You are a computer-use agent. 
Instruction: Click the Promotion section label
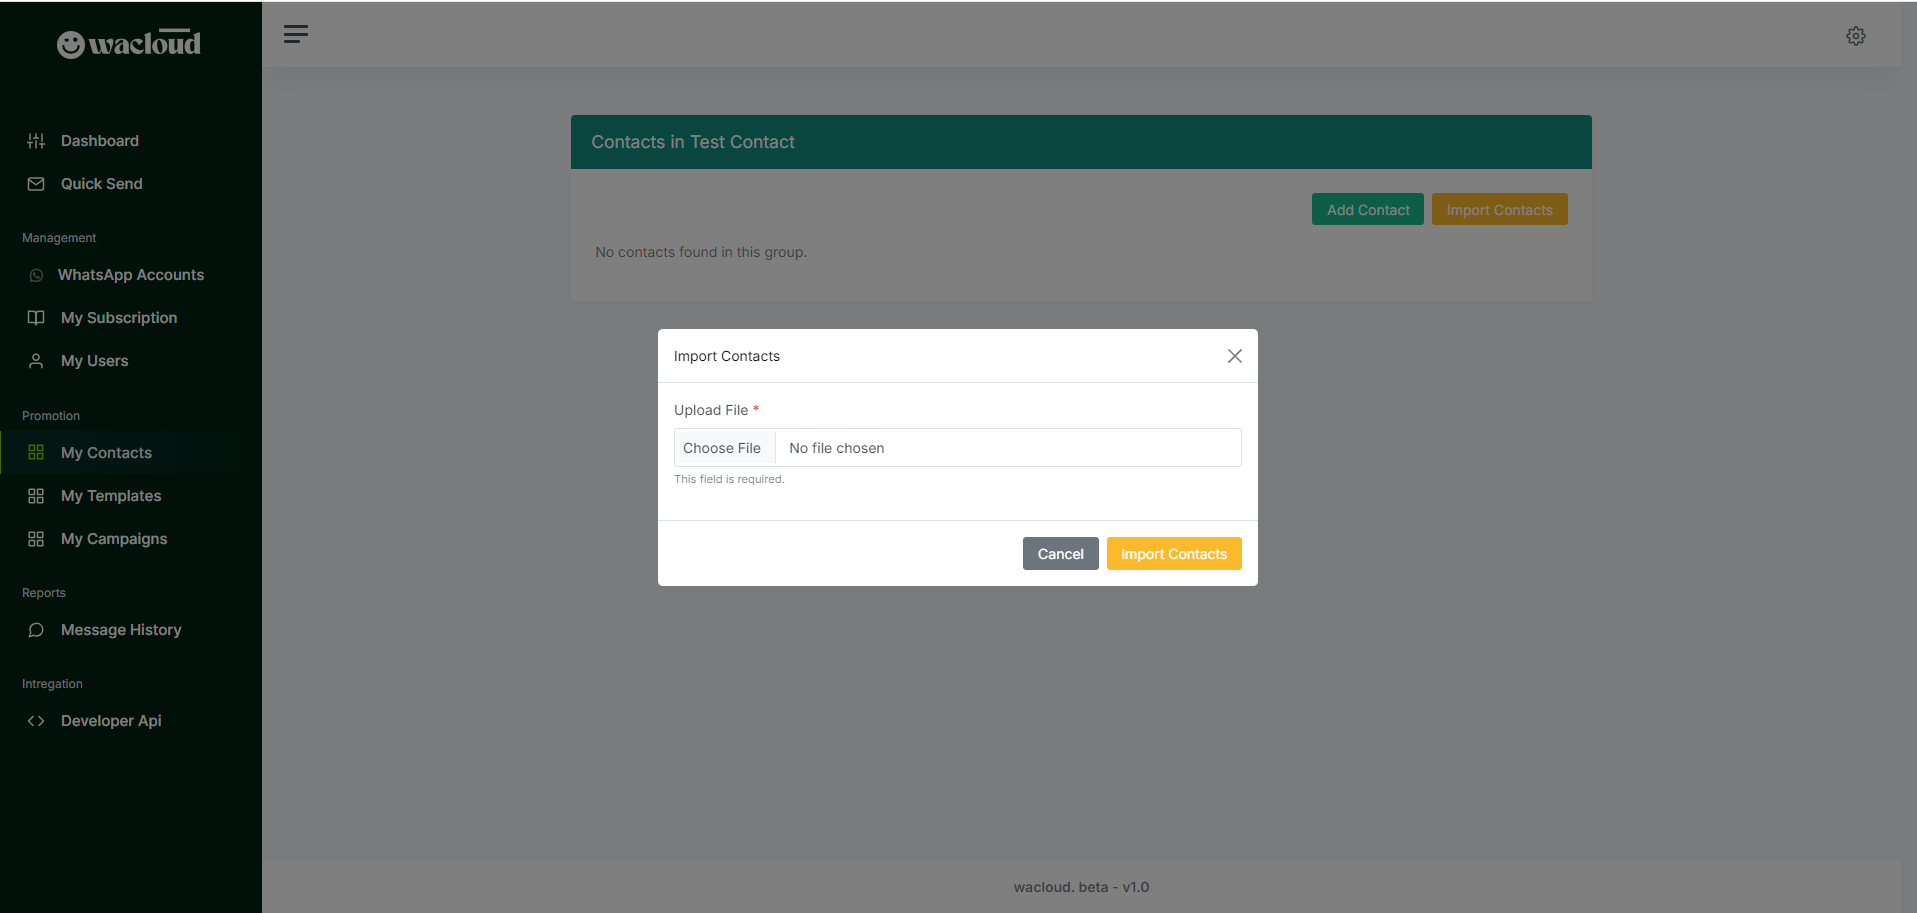click(51, 416)
